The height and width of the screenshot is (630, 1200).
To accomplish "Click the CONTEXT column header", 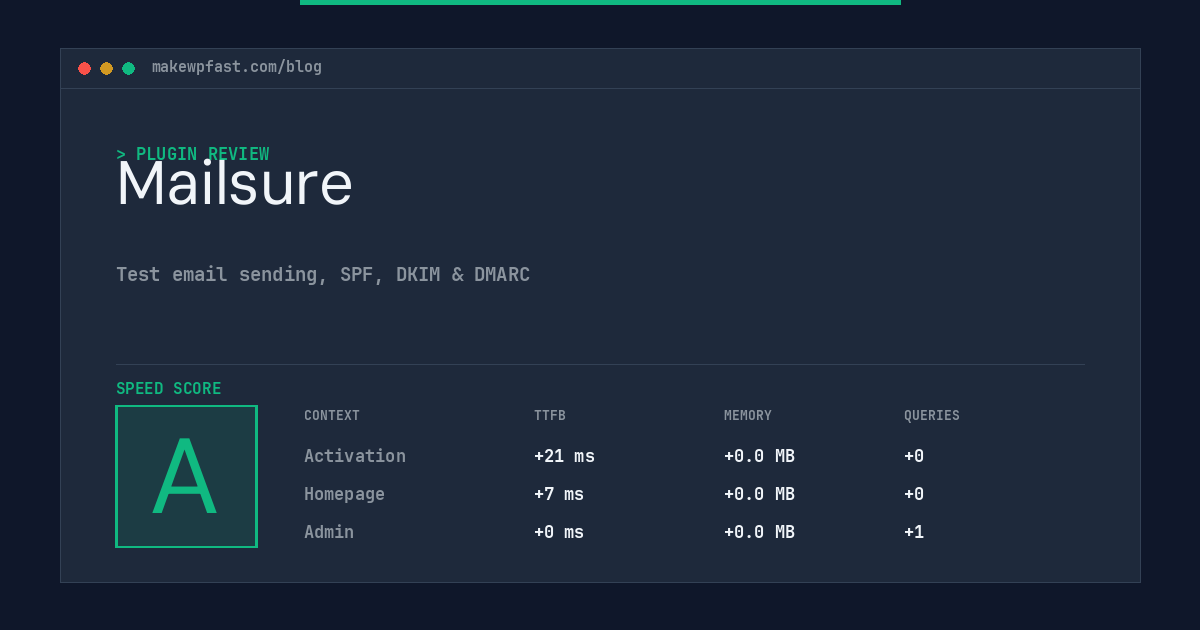I will tap(332, 416).
